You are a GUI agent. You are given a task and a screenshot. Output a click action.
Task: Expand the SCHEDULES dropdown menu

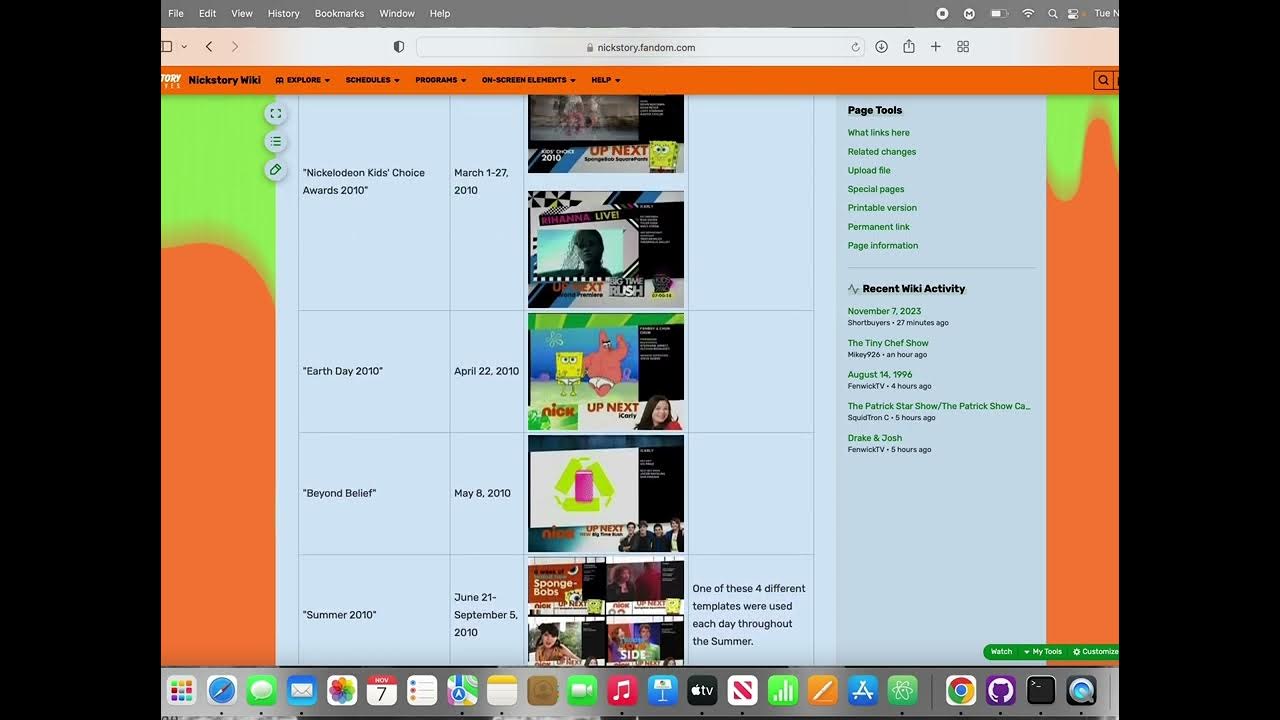373,80
